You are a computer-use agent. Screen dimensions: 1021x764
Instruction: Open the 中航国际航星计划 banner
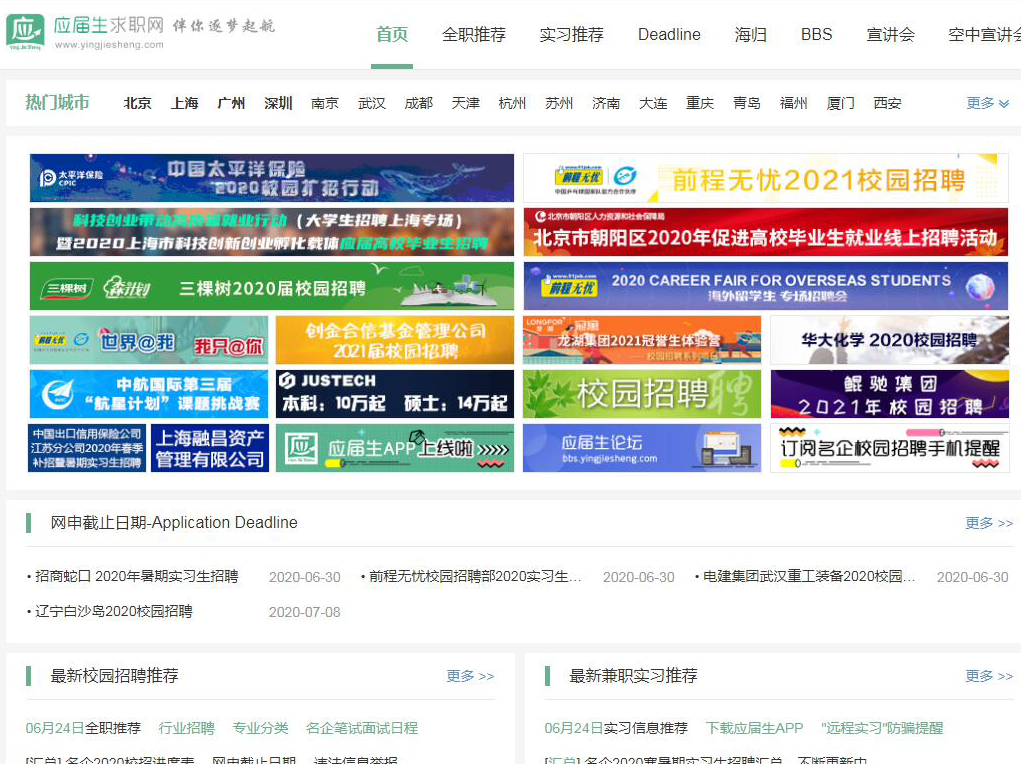coord(148,394)
